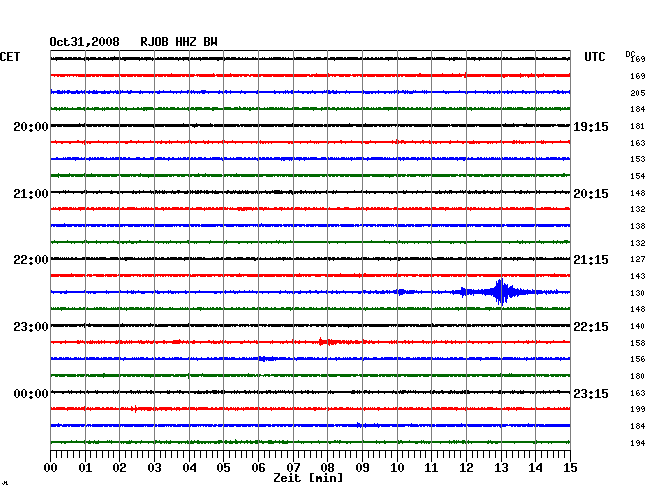Click minute label 01 on time axis
This screenshot has width=650, height=494.
[85, 468]
